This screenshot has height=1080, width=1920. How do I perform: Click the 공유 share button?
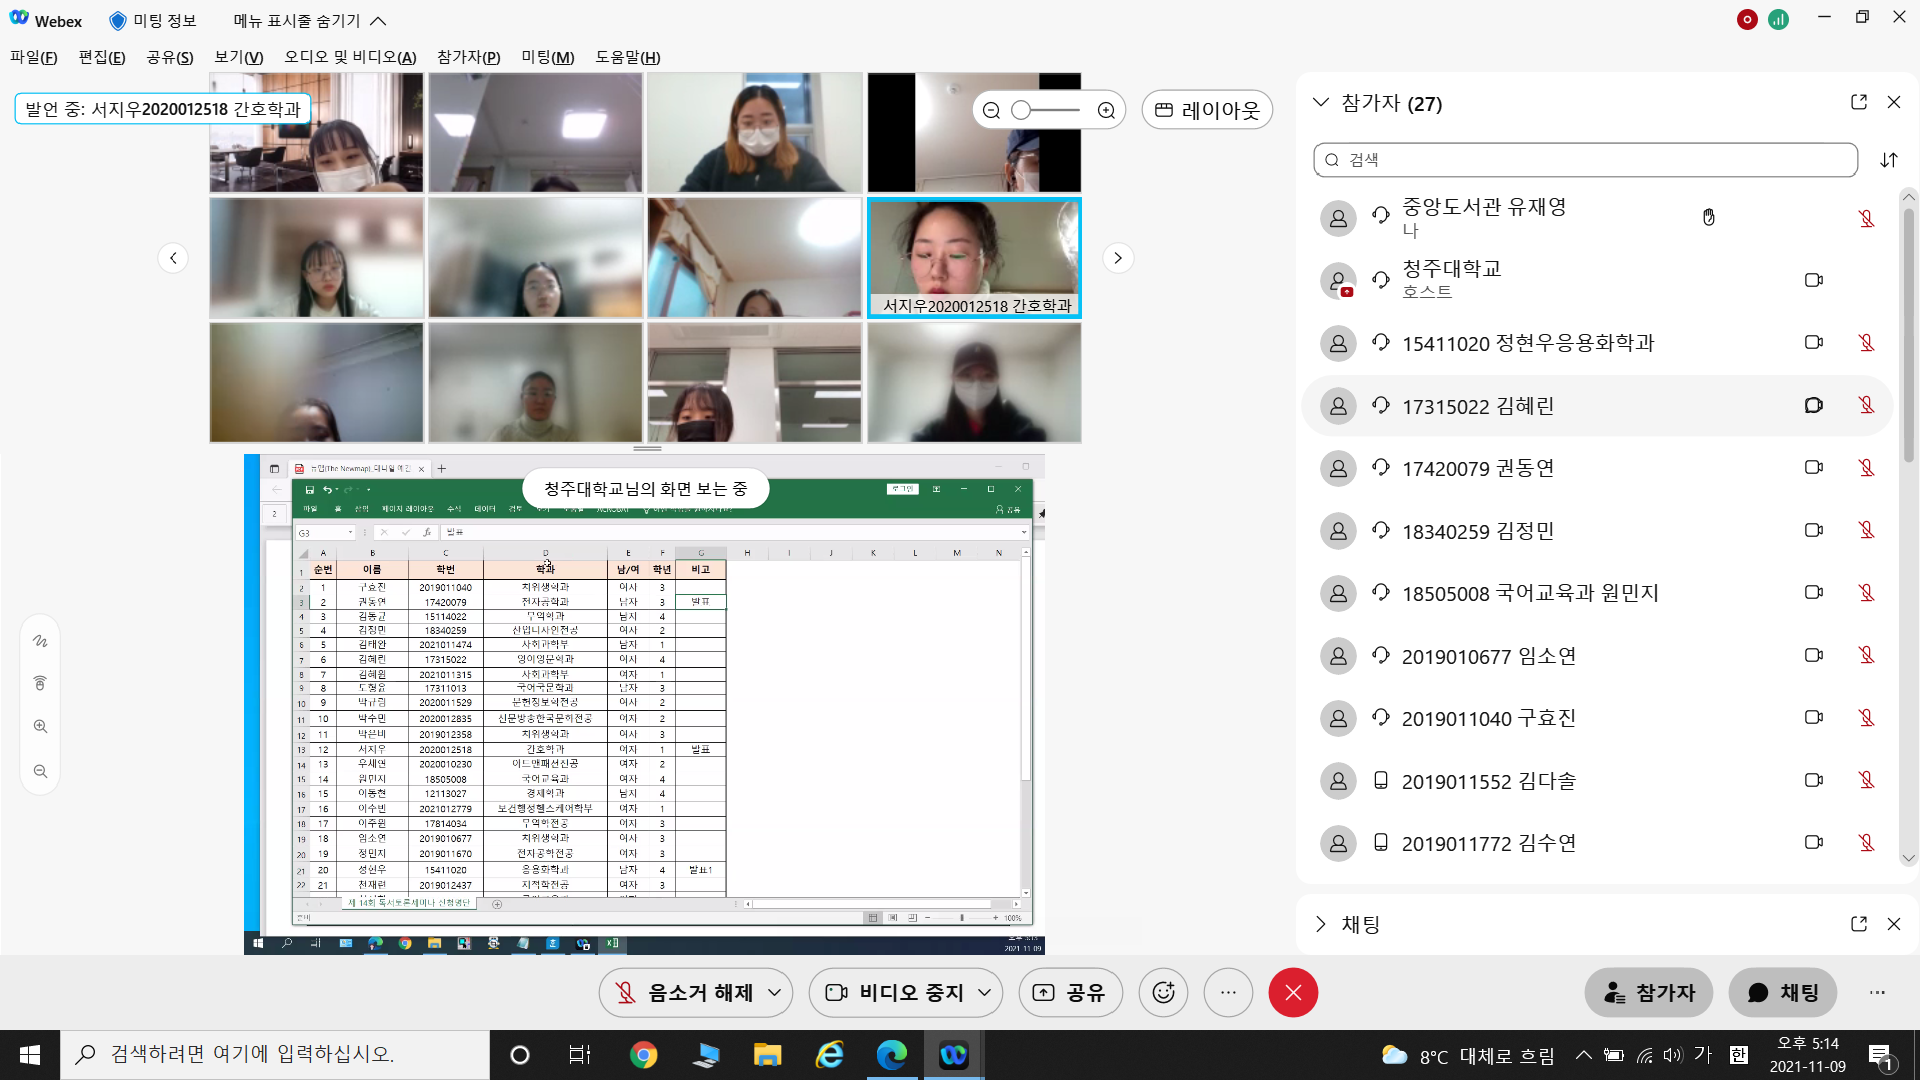[x=1070, y=992]
